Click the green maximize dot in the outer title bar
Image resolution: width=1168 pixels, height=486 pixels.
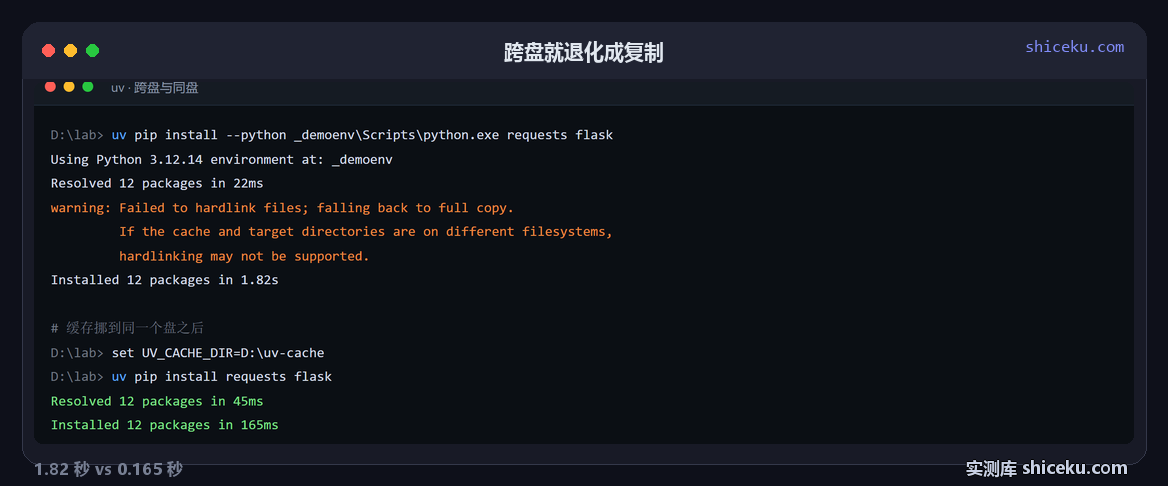coord(92,51)
